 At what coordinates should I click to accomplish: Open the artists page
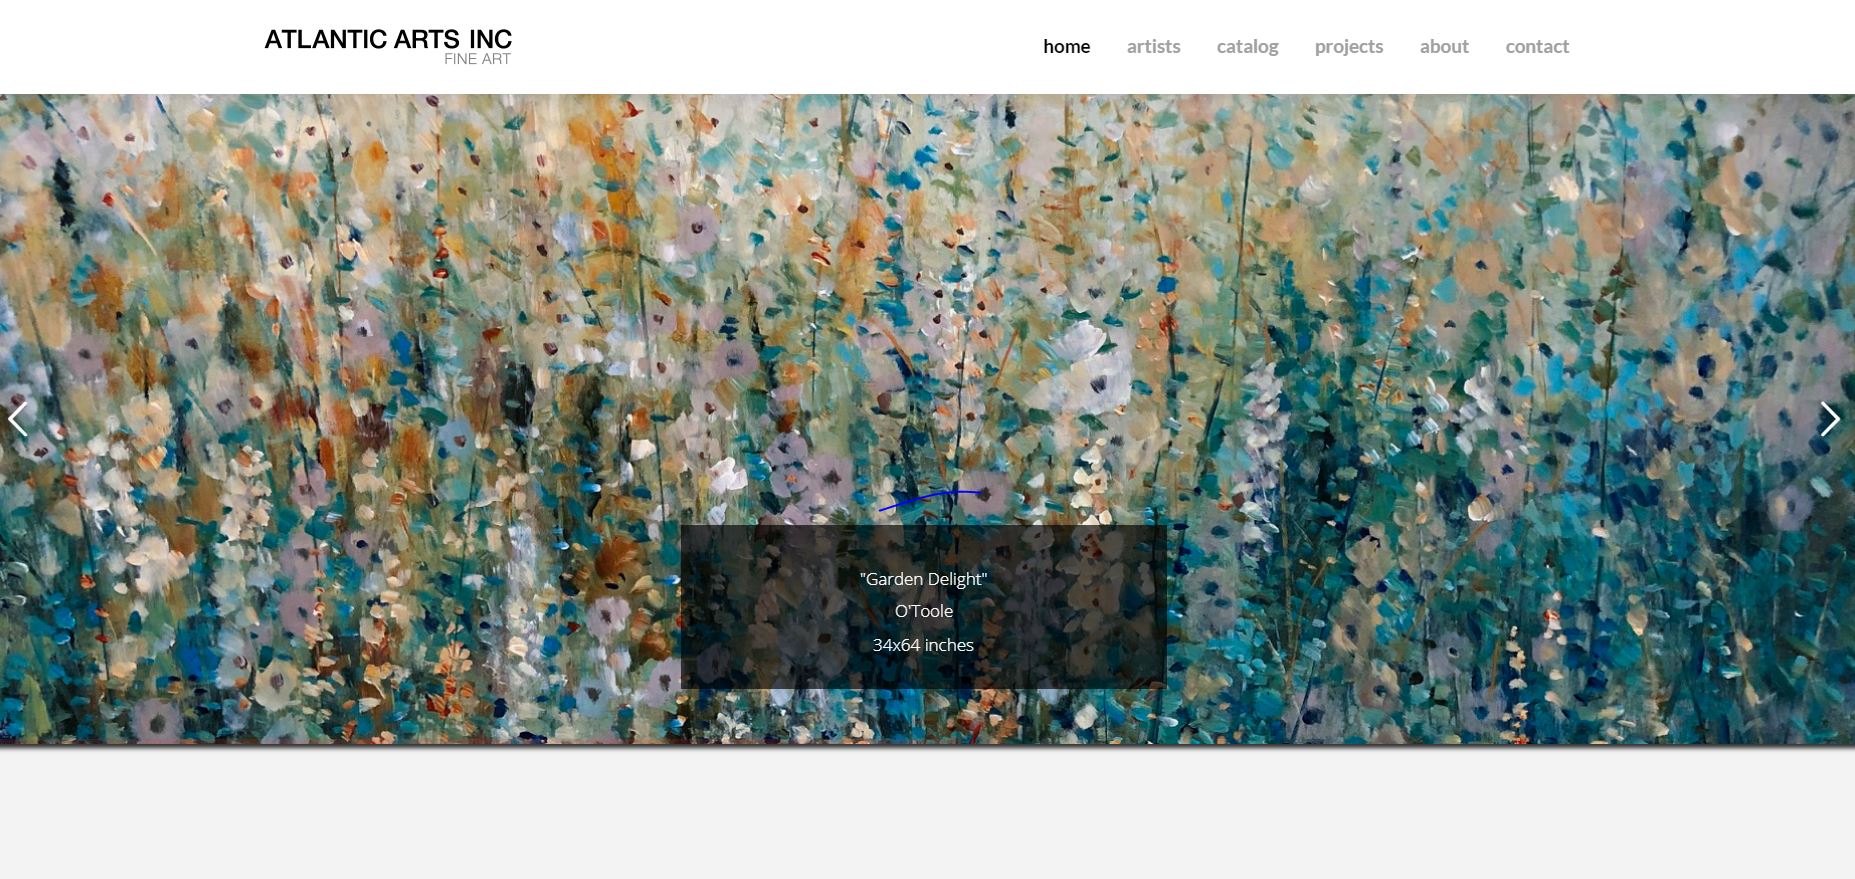[1153, 46]
